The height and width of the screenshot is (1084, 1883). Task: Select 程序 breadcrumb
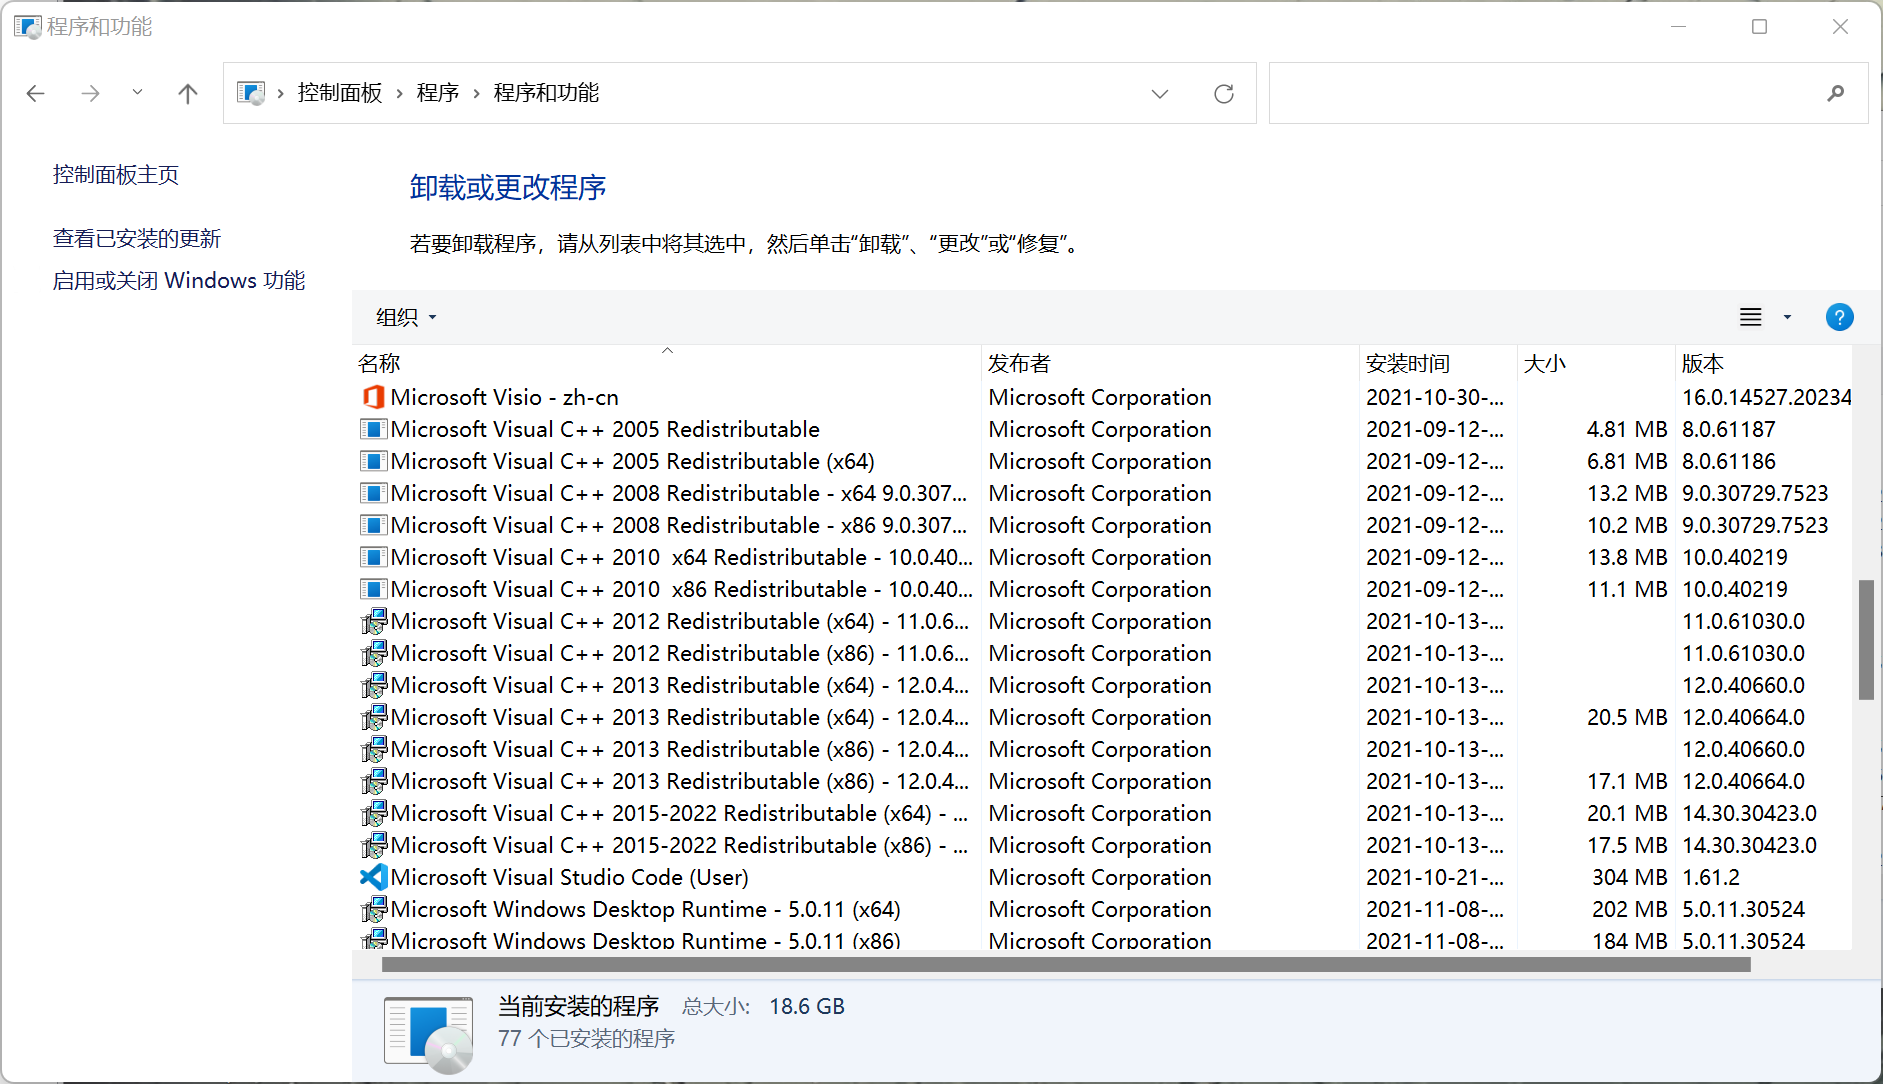click(437, 93)
